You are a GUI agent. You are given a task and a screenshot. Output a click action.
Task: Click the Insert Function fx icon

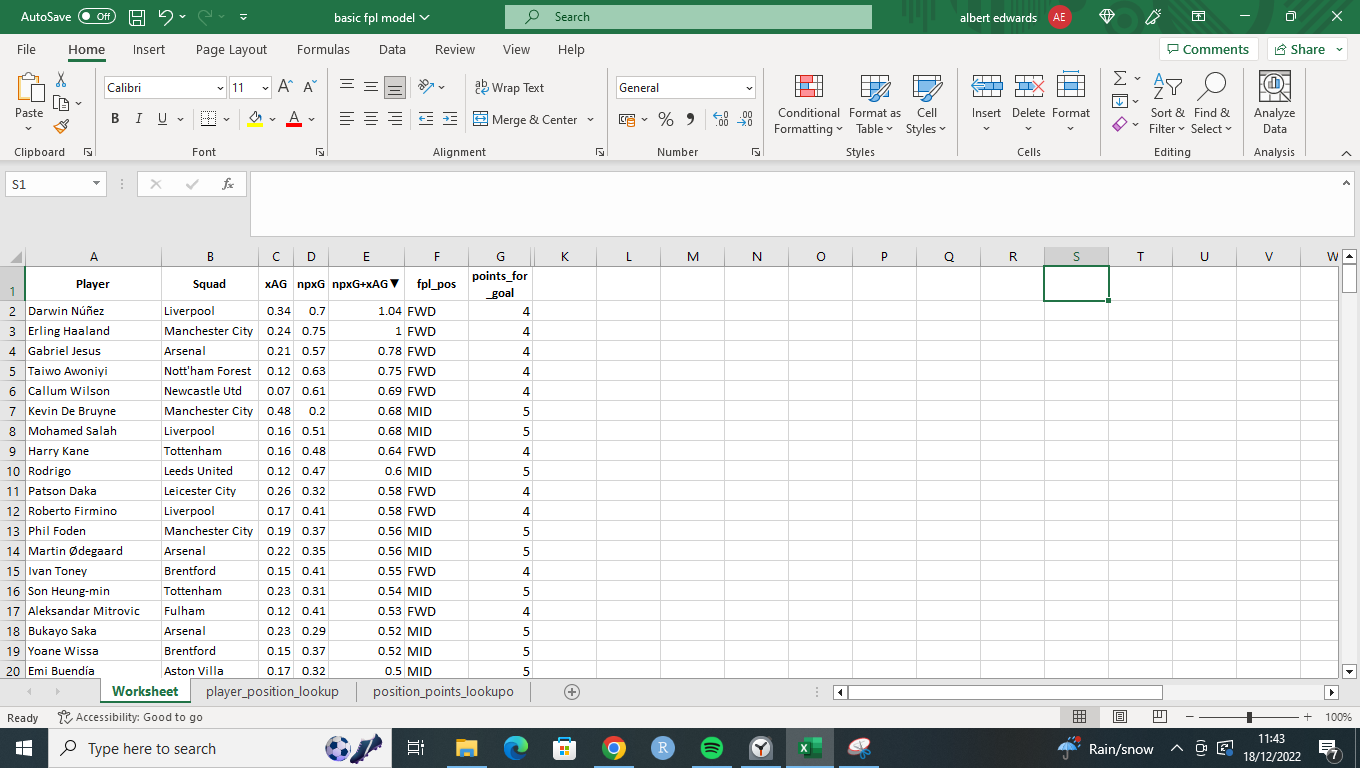coord(228,184)
